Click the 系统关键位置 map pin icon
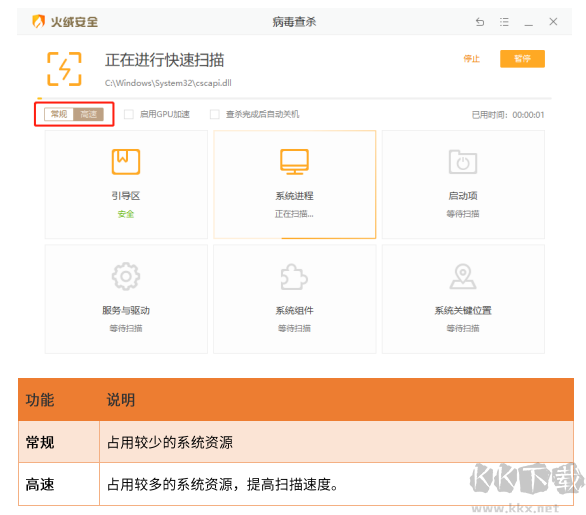Screen dimensions: 586x515 pyautogui.click(x=463, y=277)
